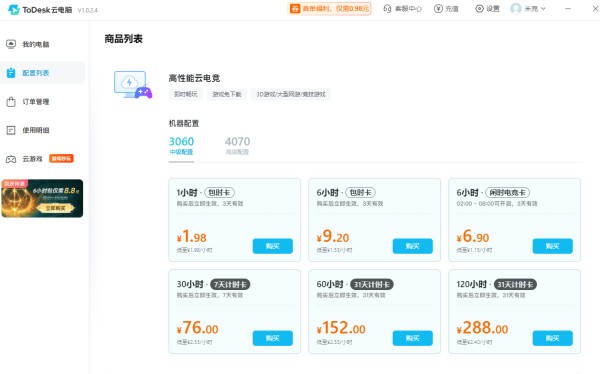Select 配置列表 in sidebar
This screenshot has height=374, width=600.
click(42, 73)
